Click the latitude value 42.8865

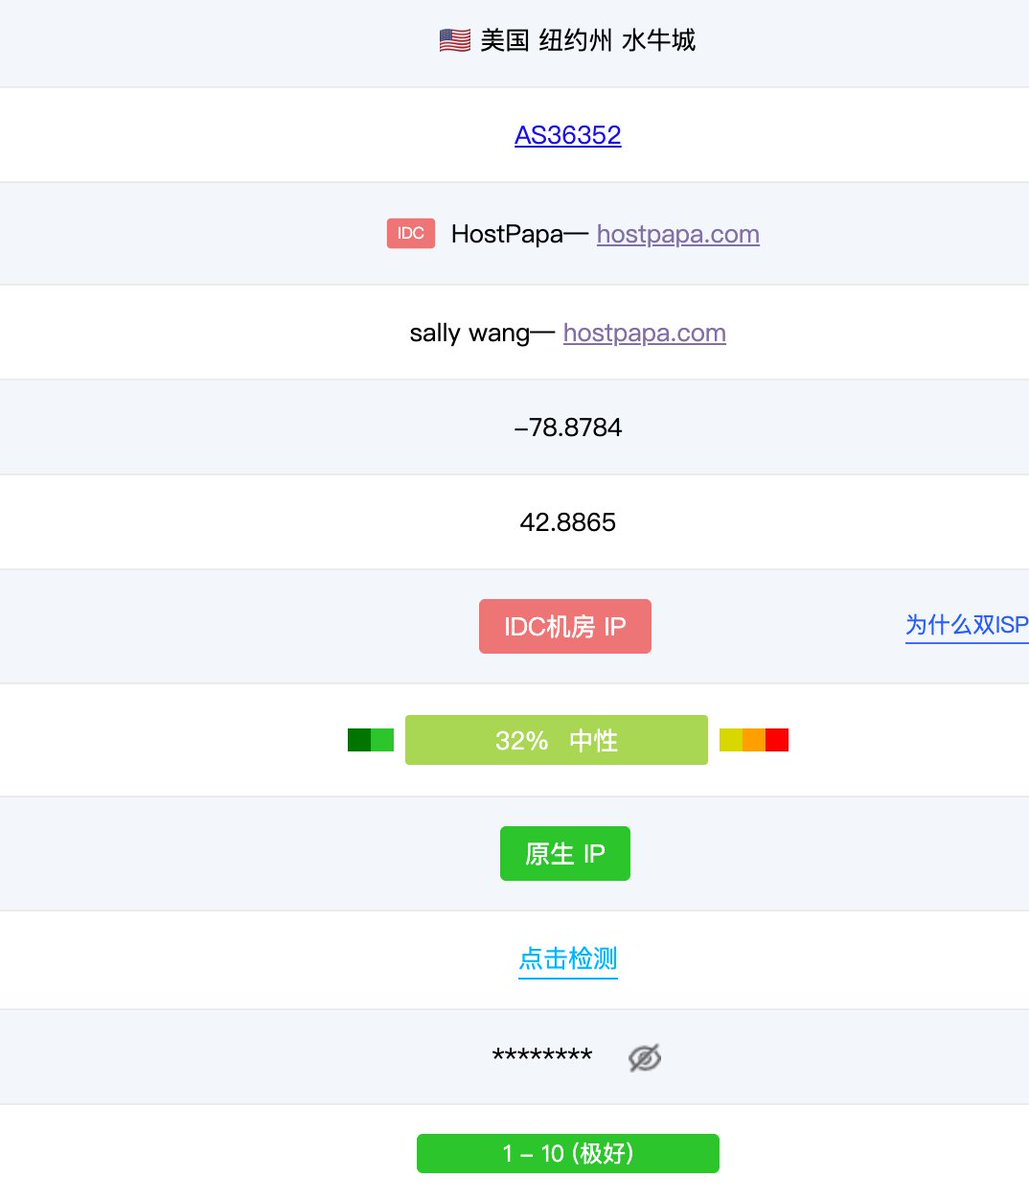coord(568,522)
